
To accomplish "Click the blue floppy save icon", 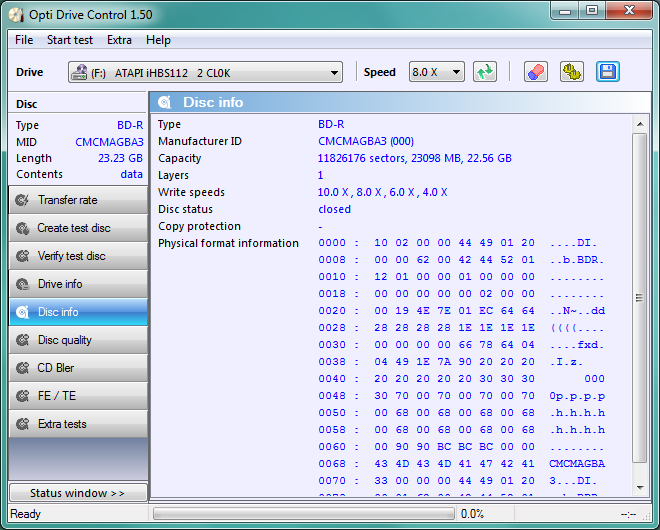I will [x=608, y=72].
